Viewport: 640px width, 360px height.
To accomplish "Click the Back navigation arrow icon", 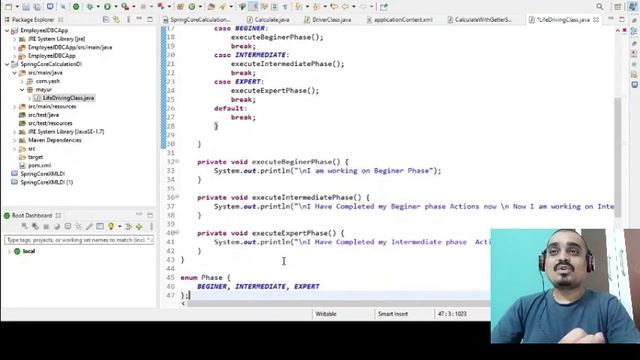I will 345,7.
